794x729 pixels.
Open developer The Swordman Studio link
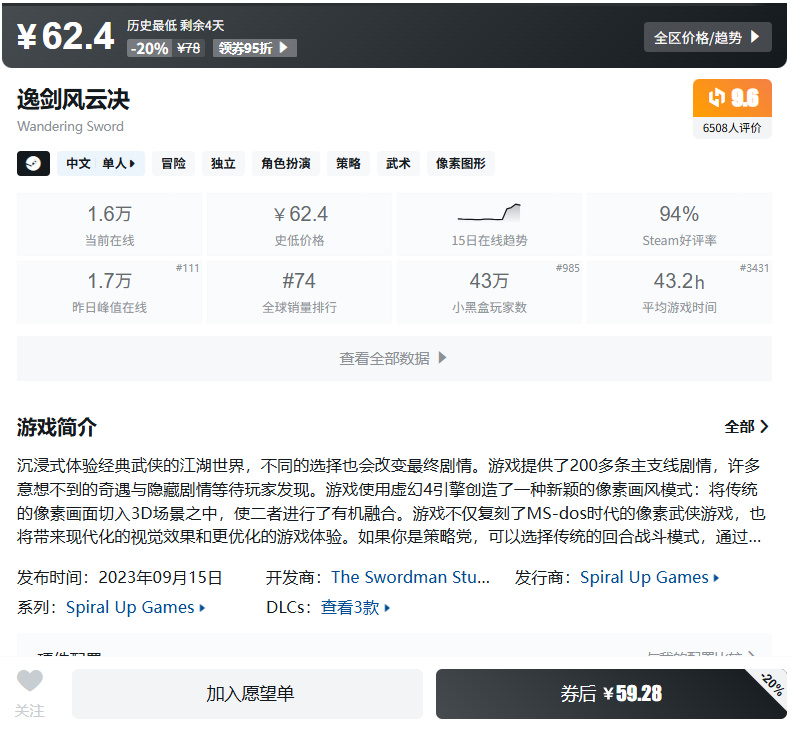(x=410, y=577)
